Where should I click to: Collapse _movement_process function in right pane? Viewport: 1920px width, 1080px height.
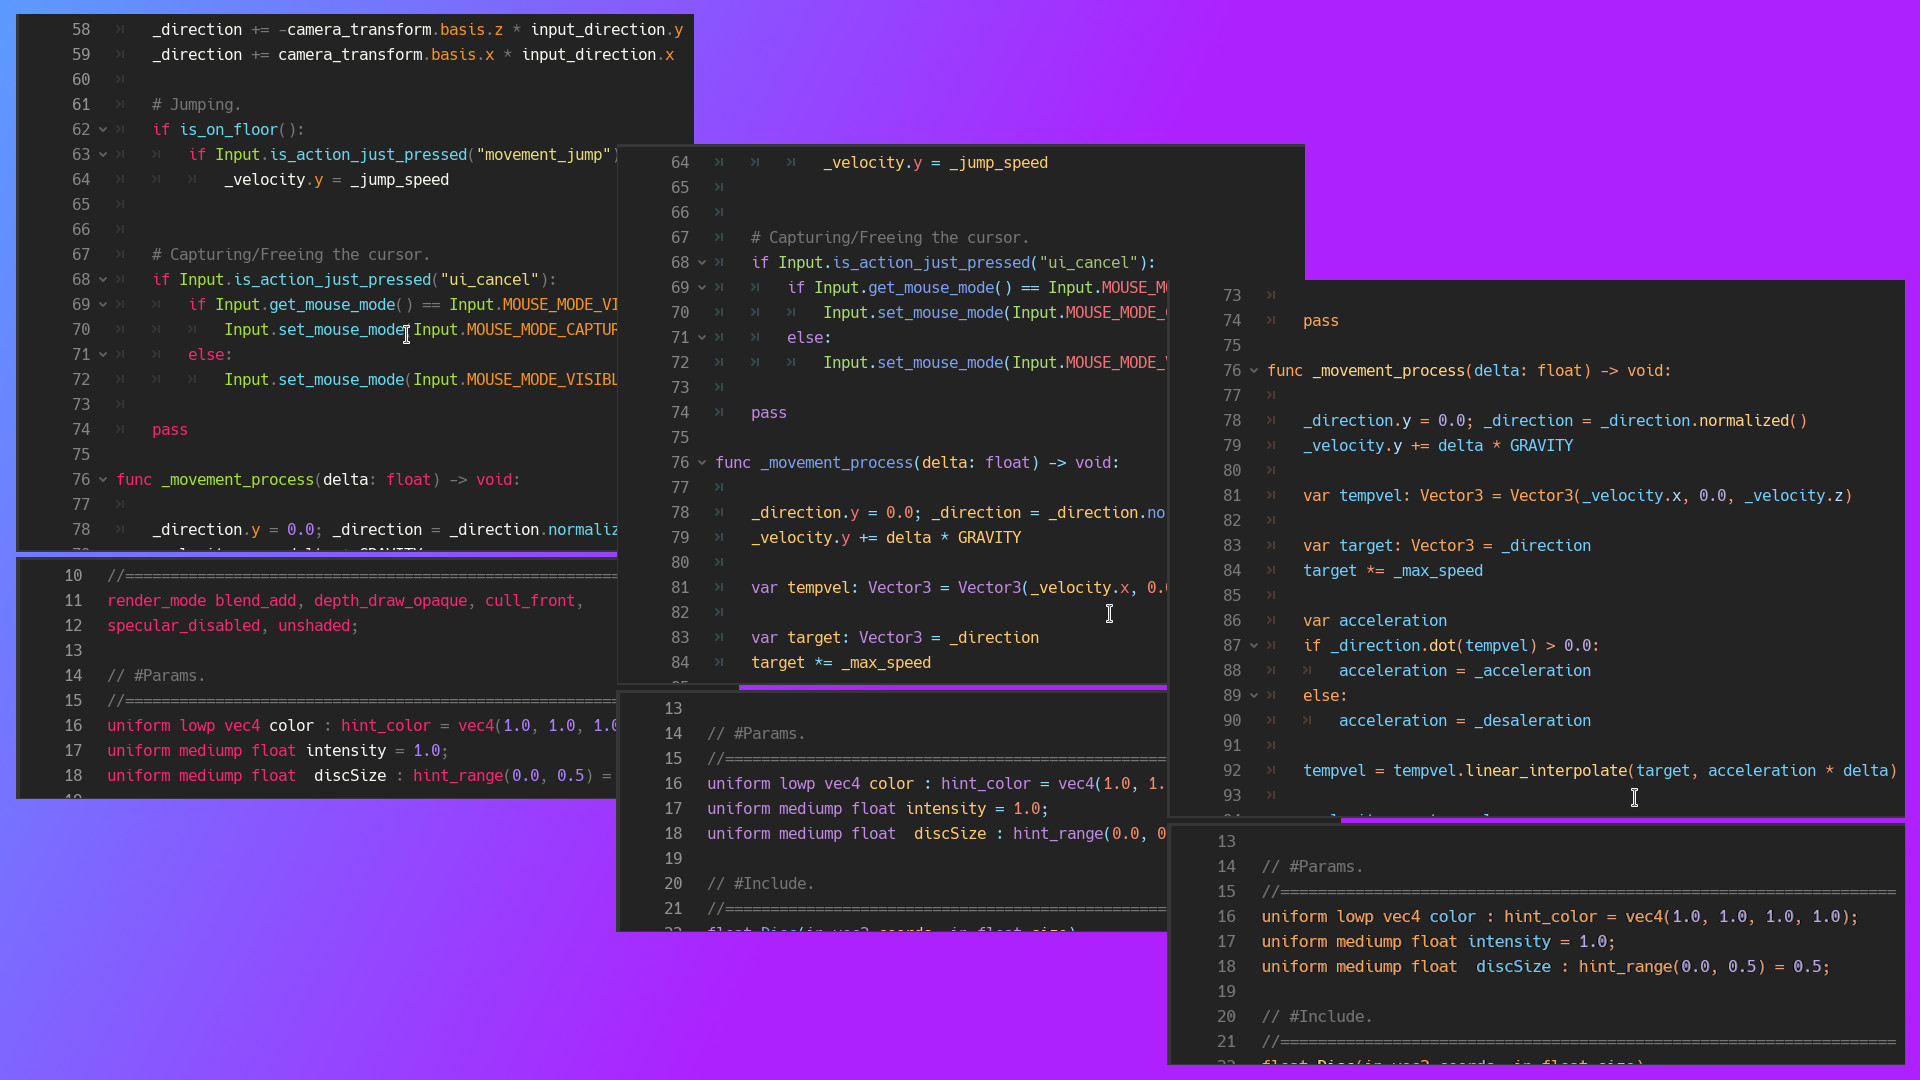(1254, 371)
